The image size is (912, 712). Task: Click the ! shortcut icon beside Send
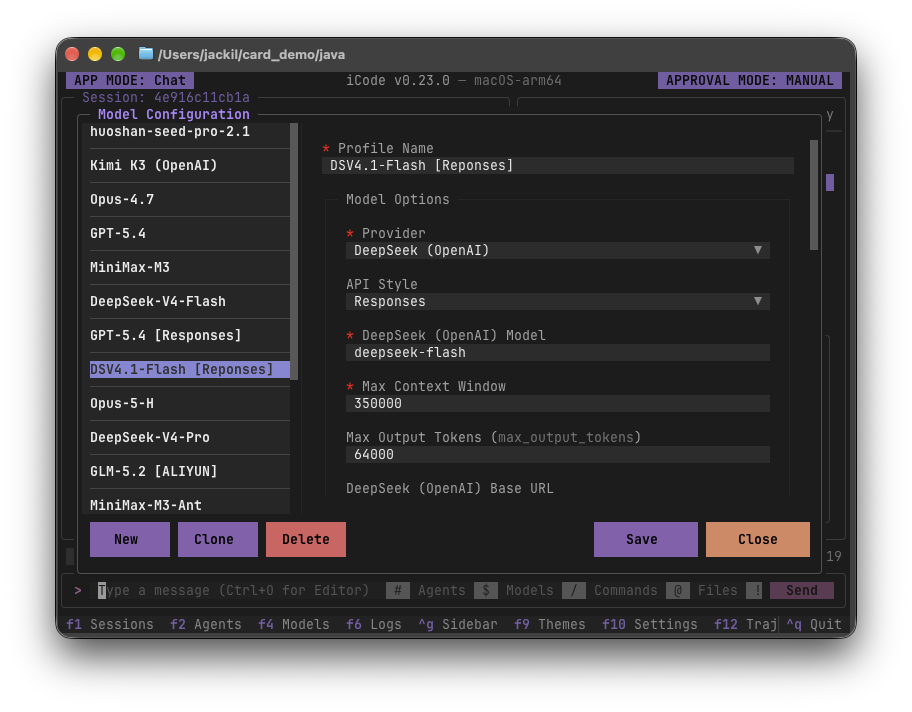click(754, 590)
